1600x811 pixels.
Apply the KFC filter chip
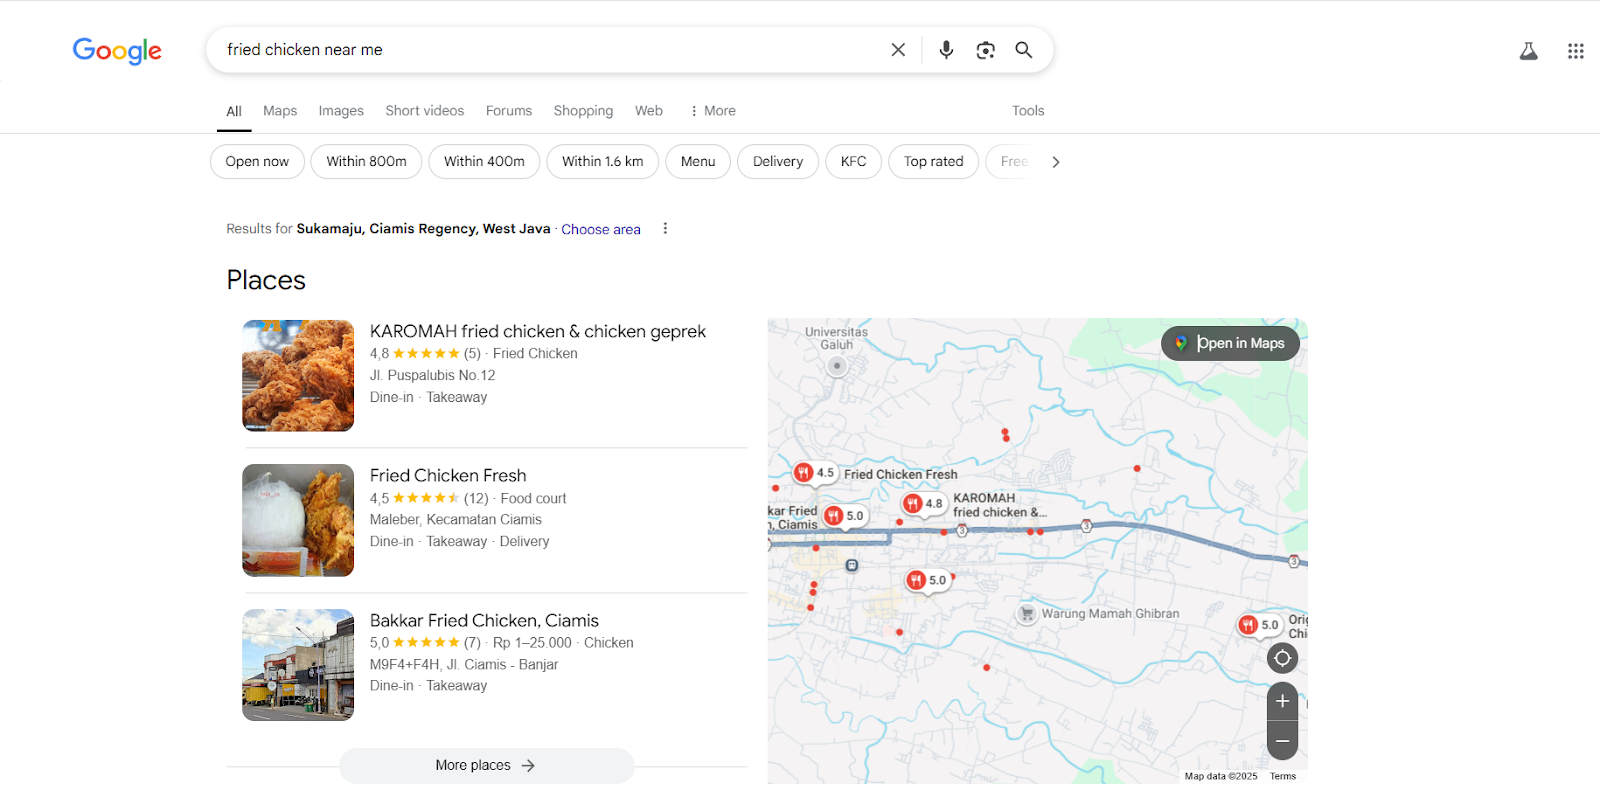[x=854, y=162]
